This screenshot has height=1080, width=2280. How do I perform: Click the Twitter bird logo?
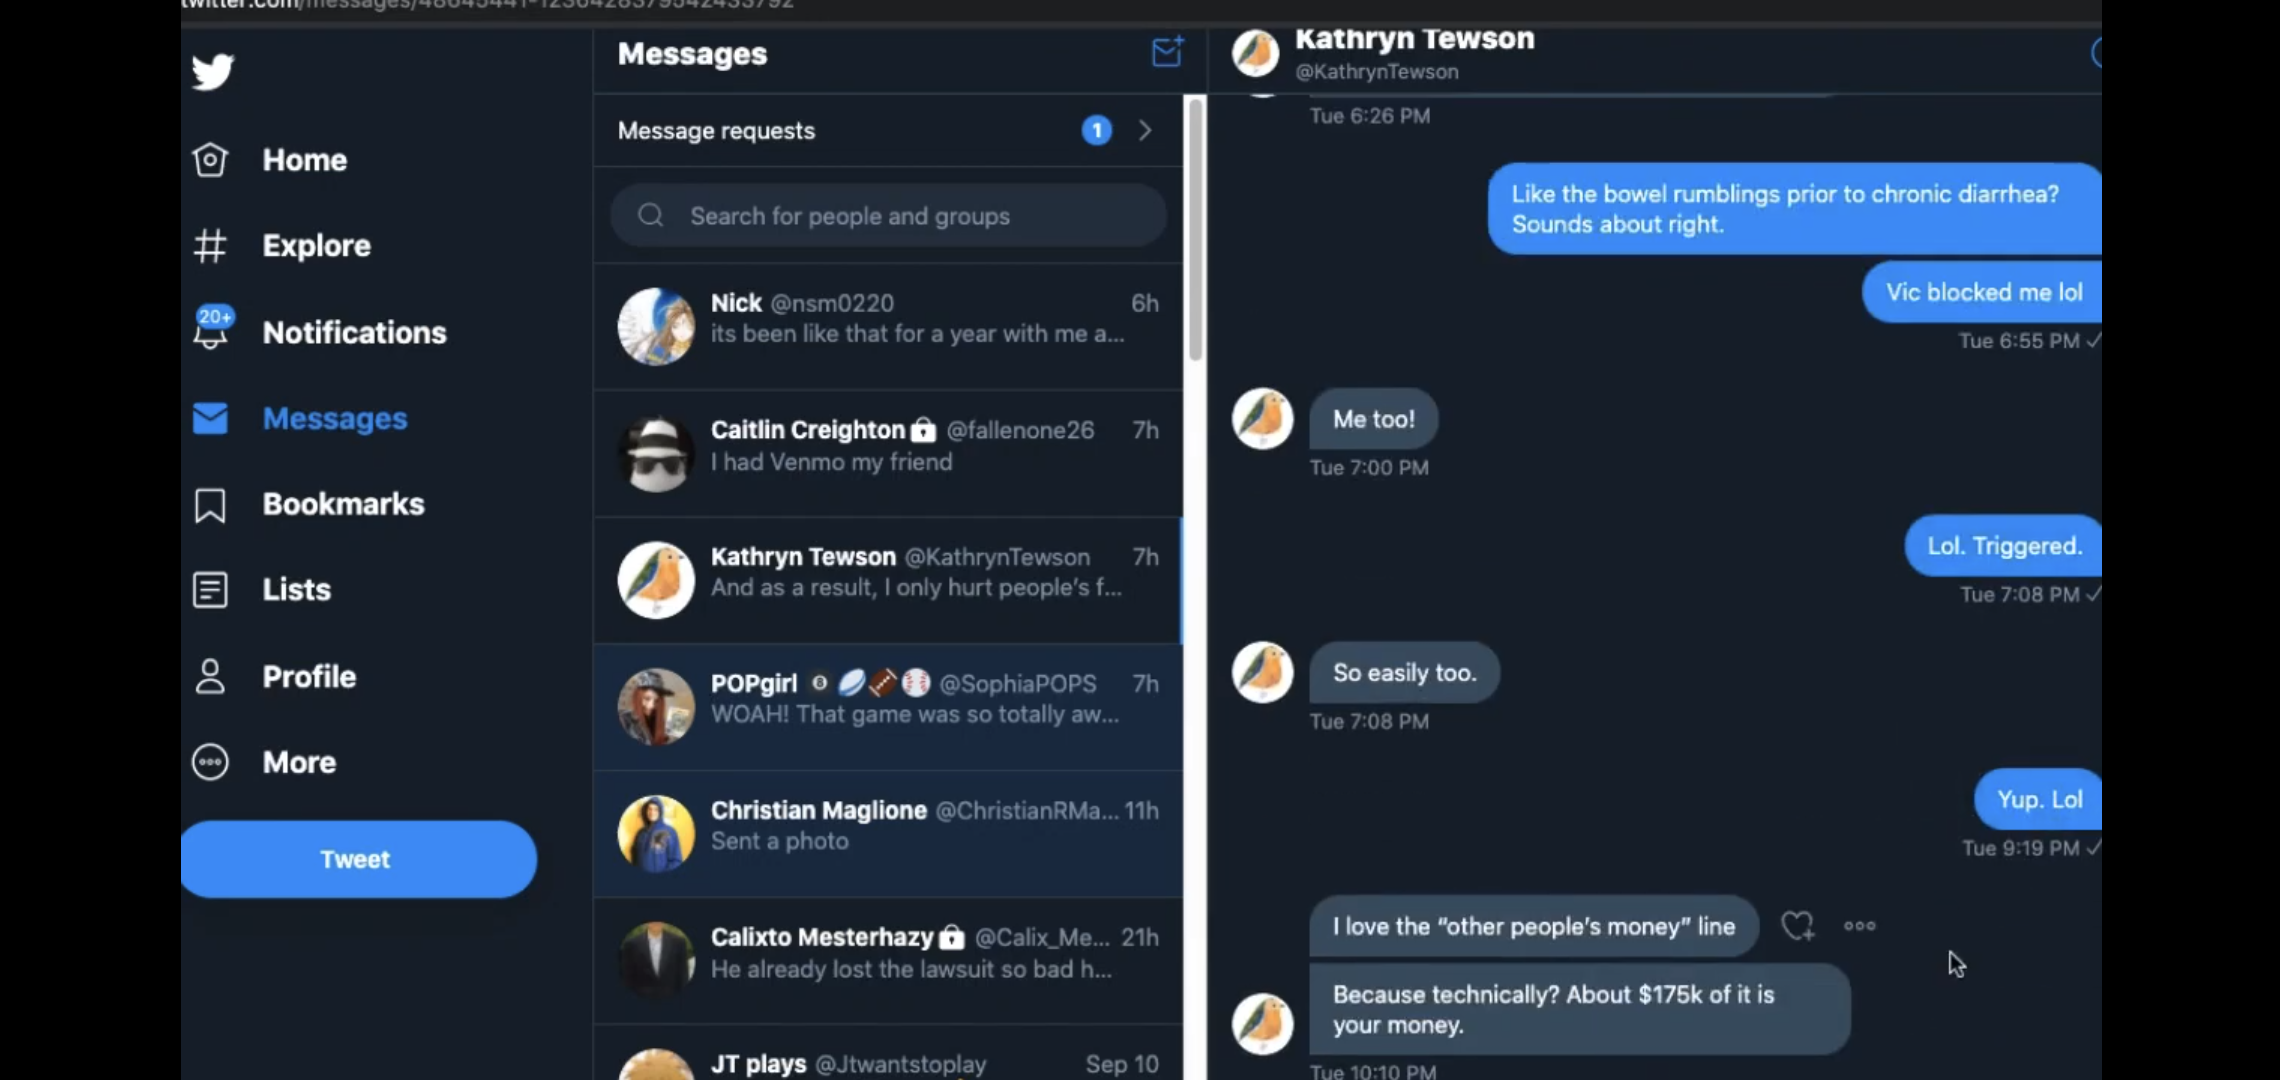212,71
